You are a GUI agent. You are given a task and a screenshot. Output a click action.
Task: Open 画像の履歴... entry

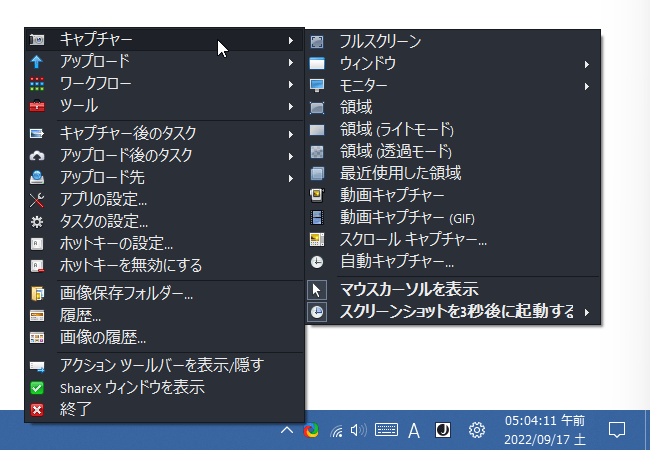click(x=165, y=338)
